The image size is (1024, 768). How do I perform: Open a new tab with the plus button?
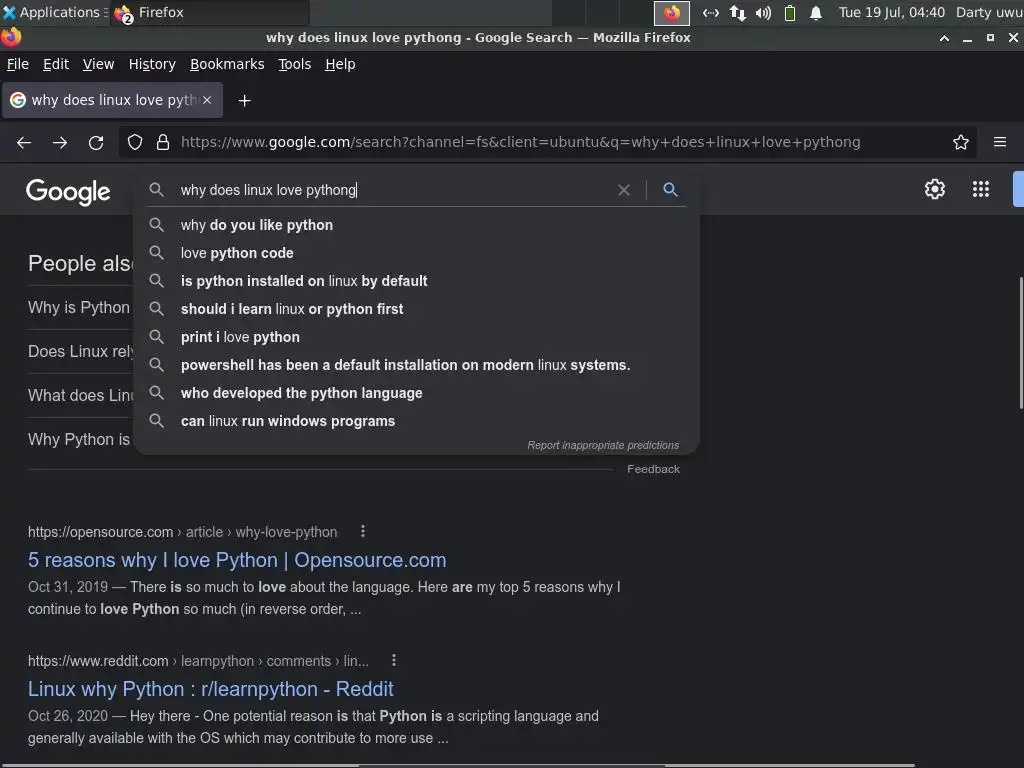pyautogui.click(x=244, y=101)
